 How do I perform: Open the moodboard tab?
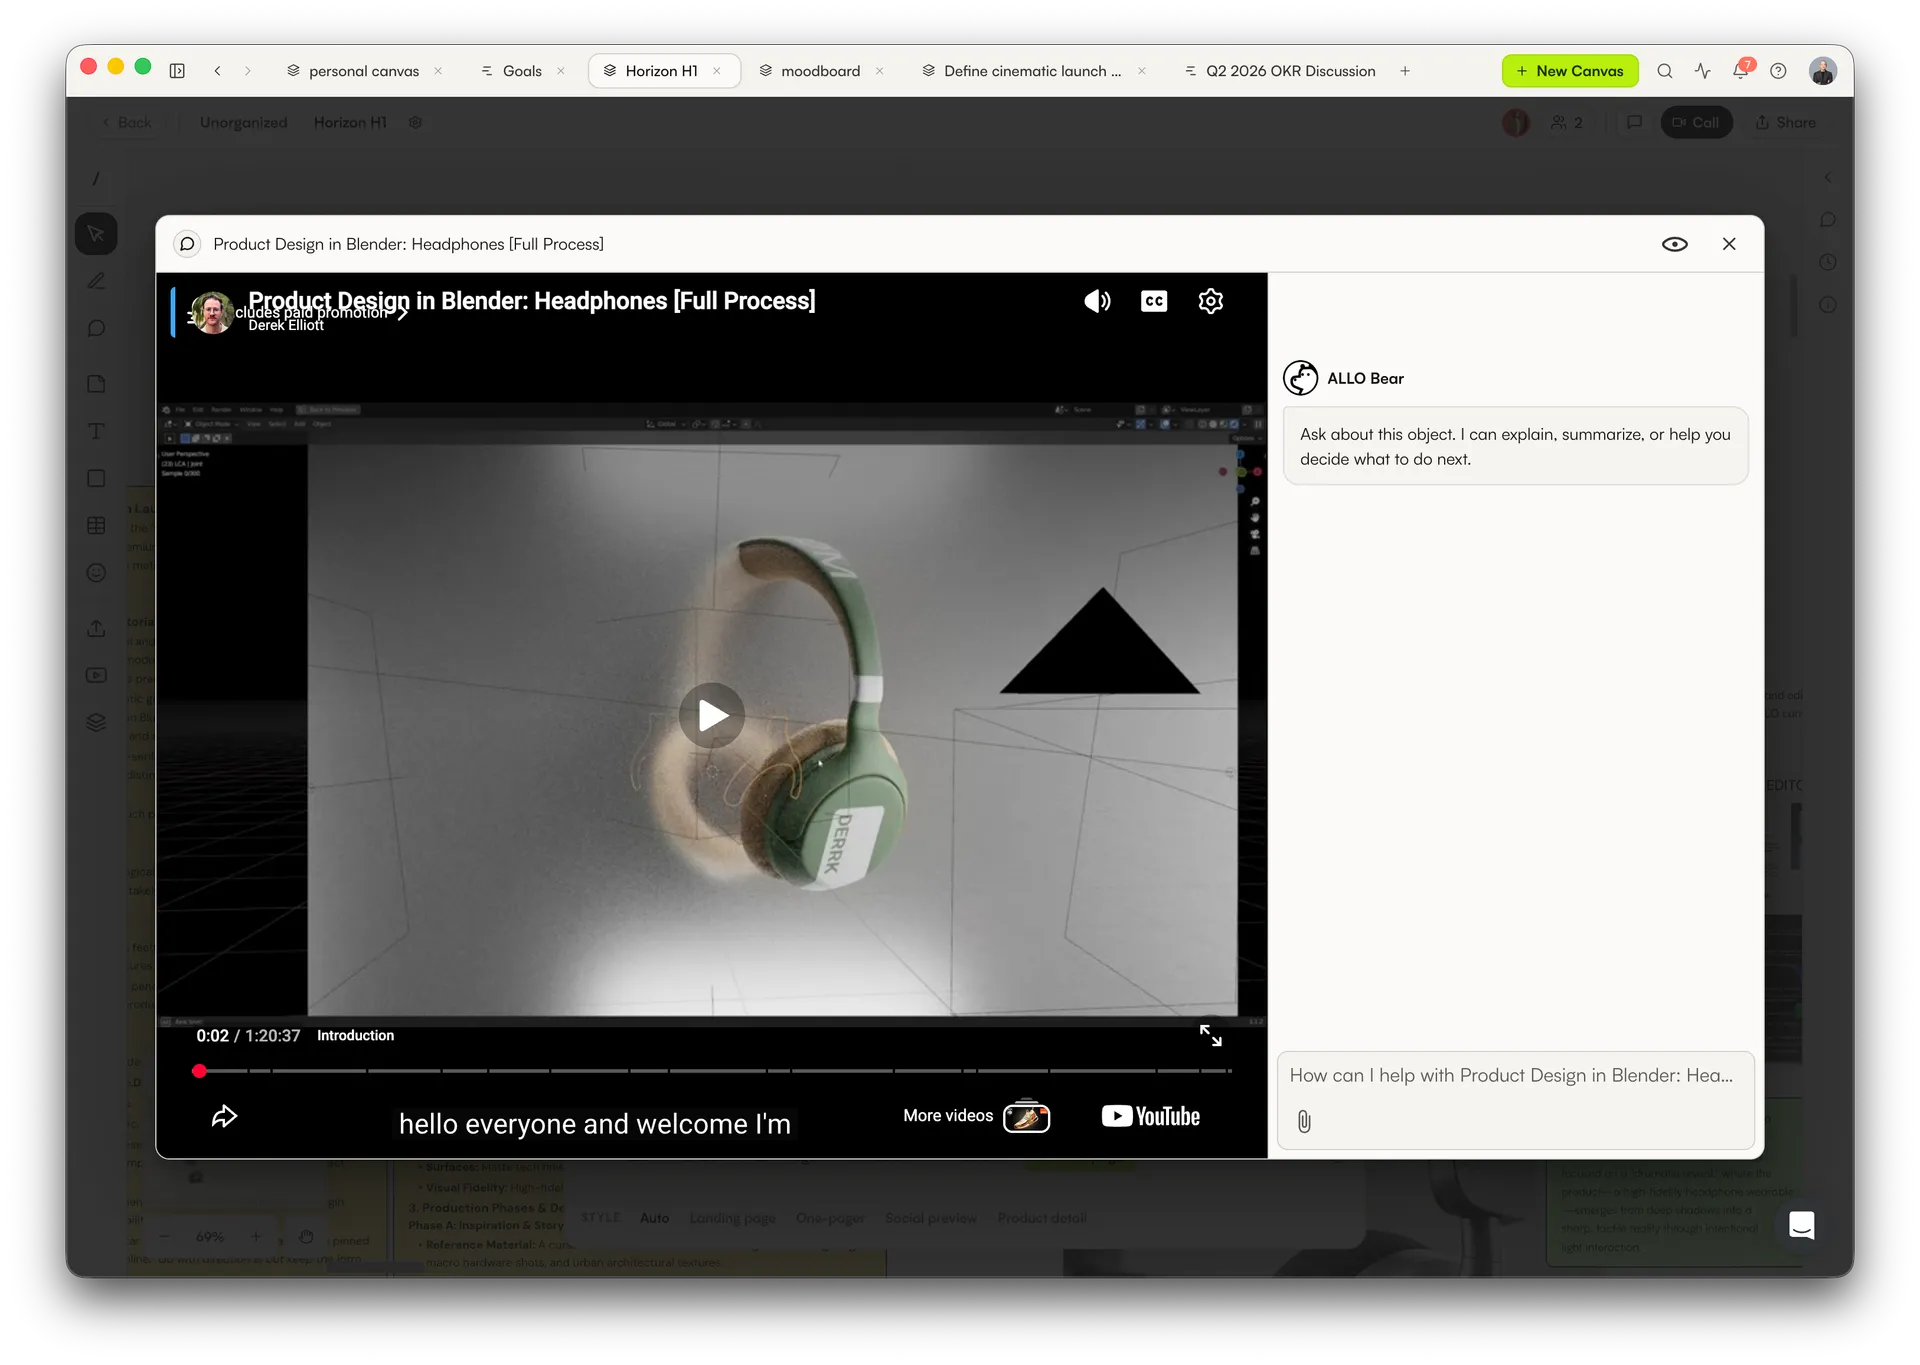coord(820,71)
